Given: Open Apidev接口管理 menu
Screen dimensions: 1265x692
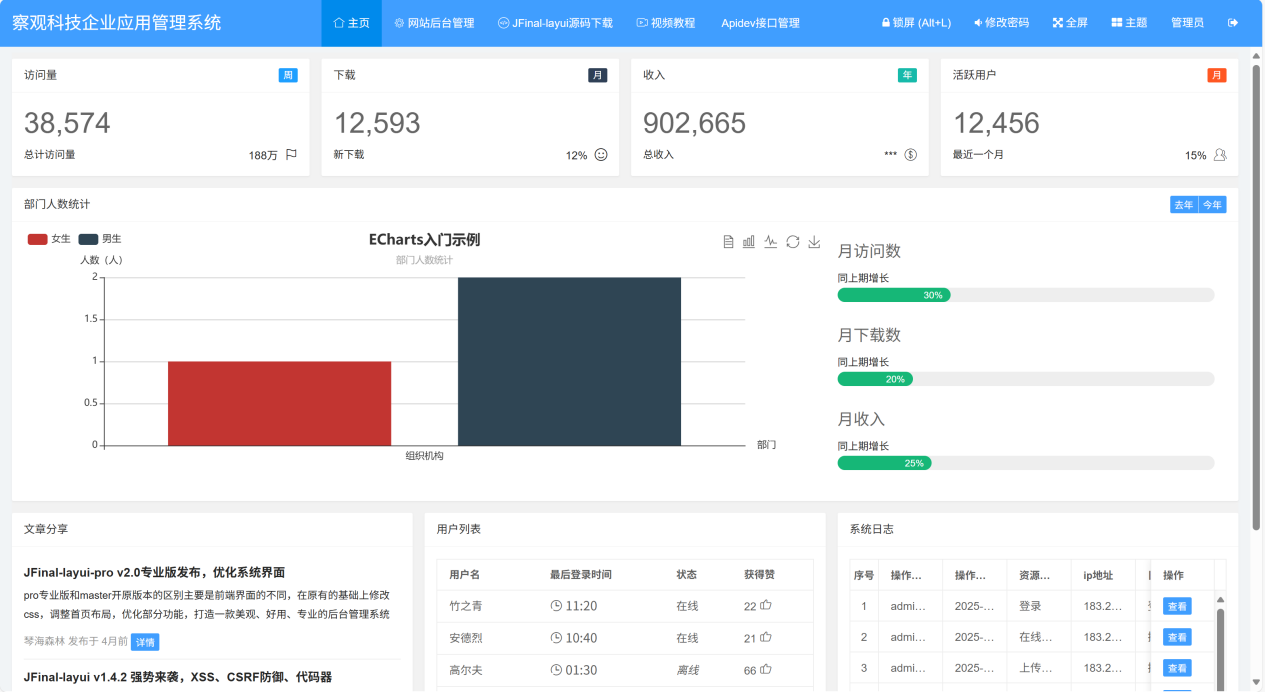Looking at the screenshot, I should click(x=760, y=23).
